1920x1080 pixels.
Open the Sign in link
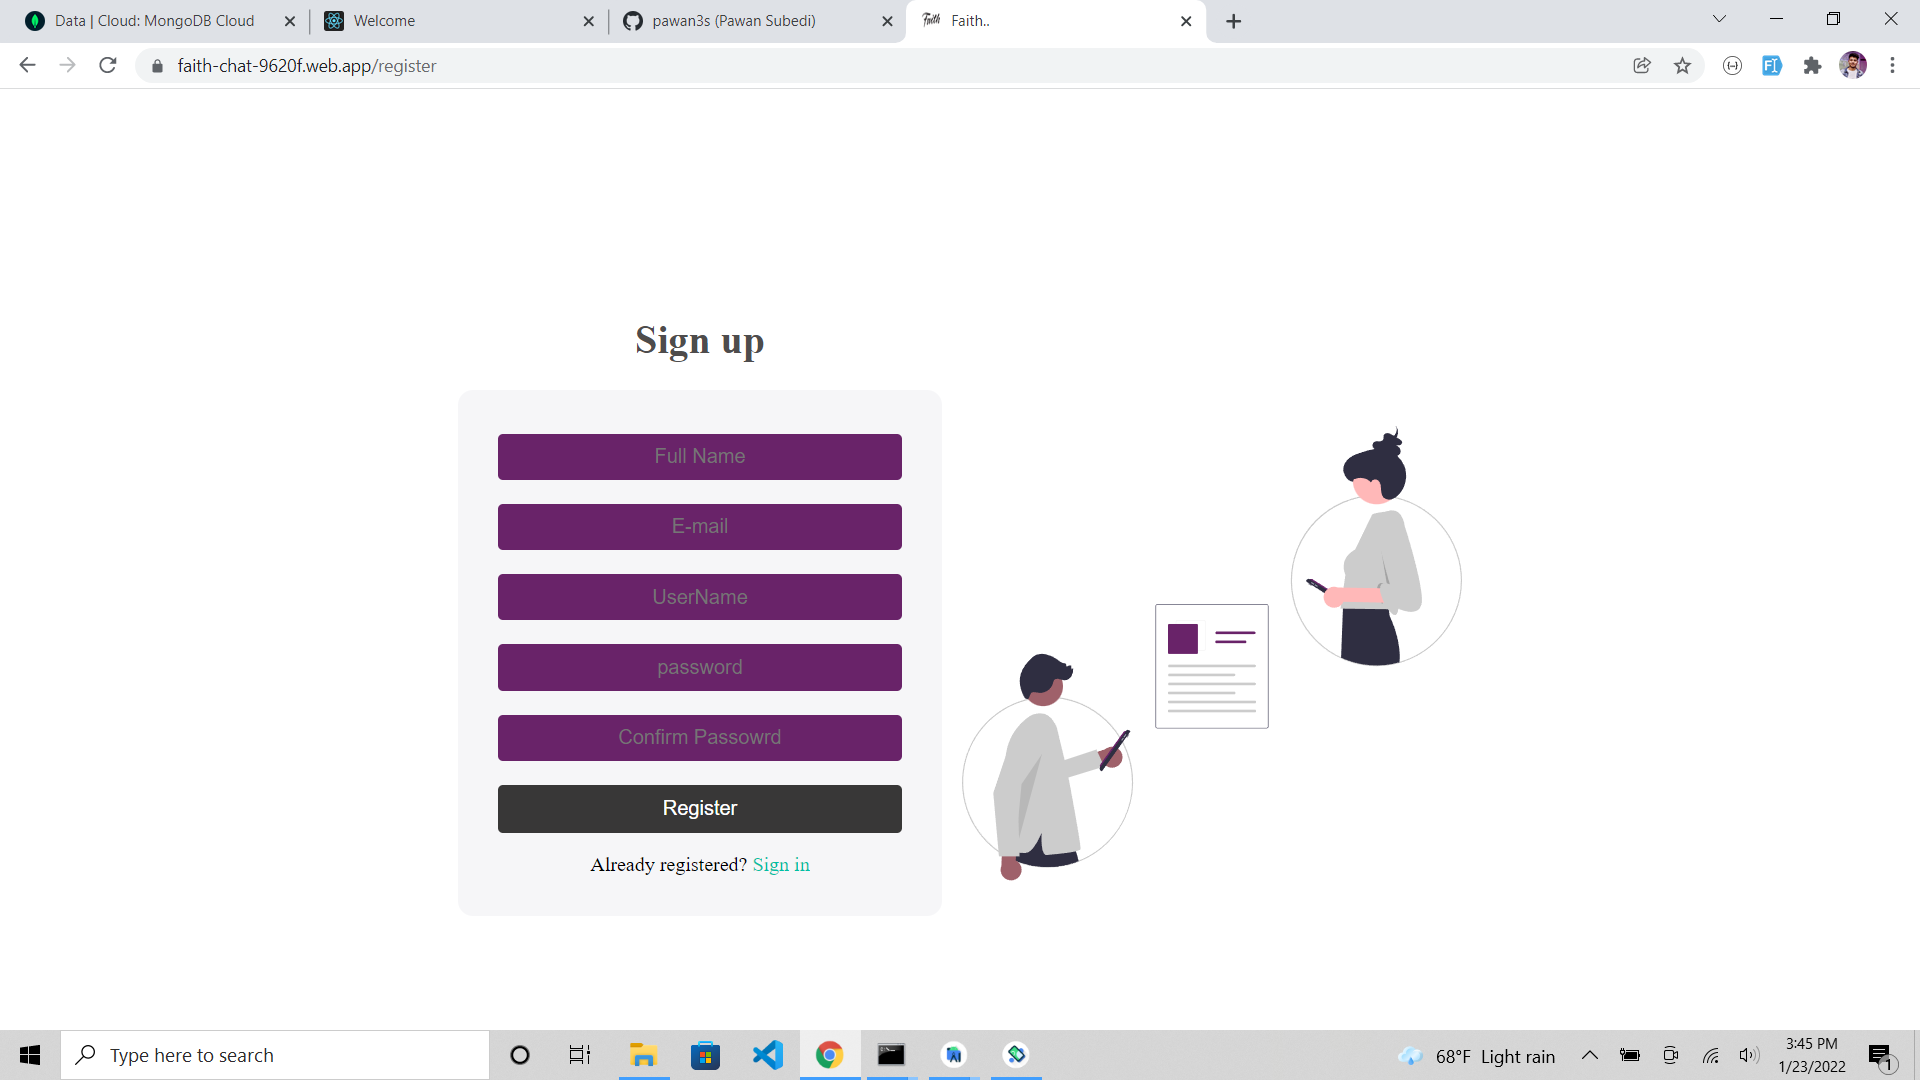click(781, 864)
